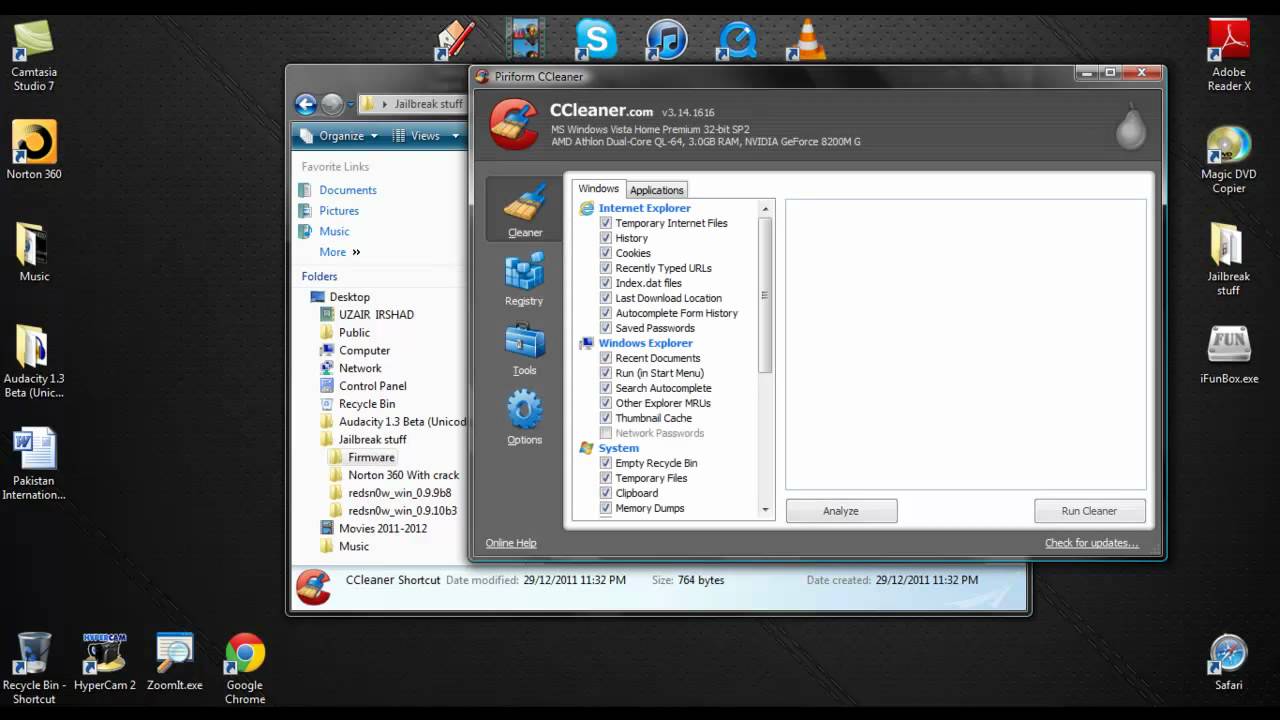Select UZAIR IRSHAD in folder tree
This screenshot has width=1280, height=720.
click(x=375, y=314)
